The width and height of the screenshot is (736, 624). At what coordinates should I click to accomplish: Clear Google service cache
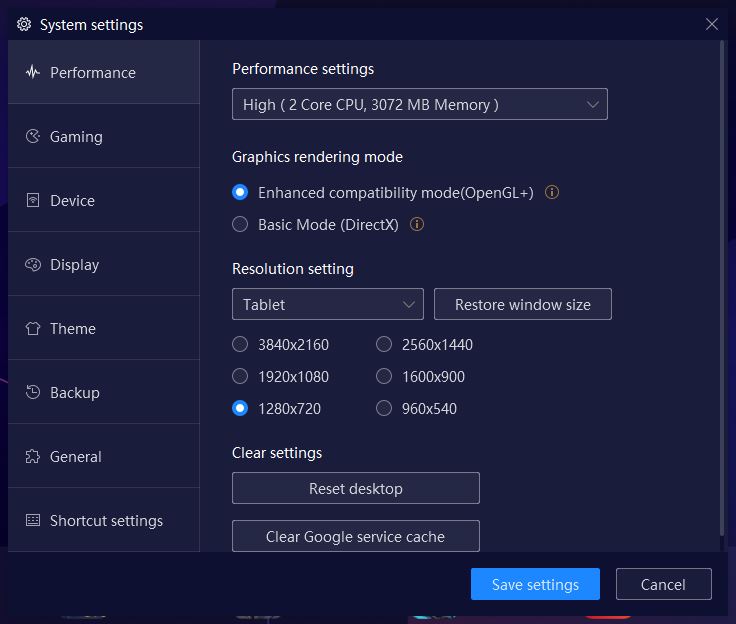tap(356, 536)
